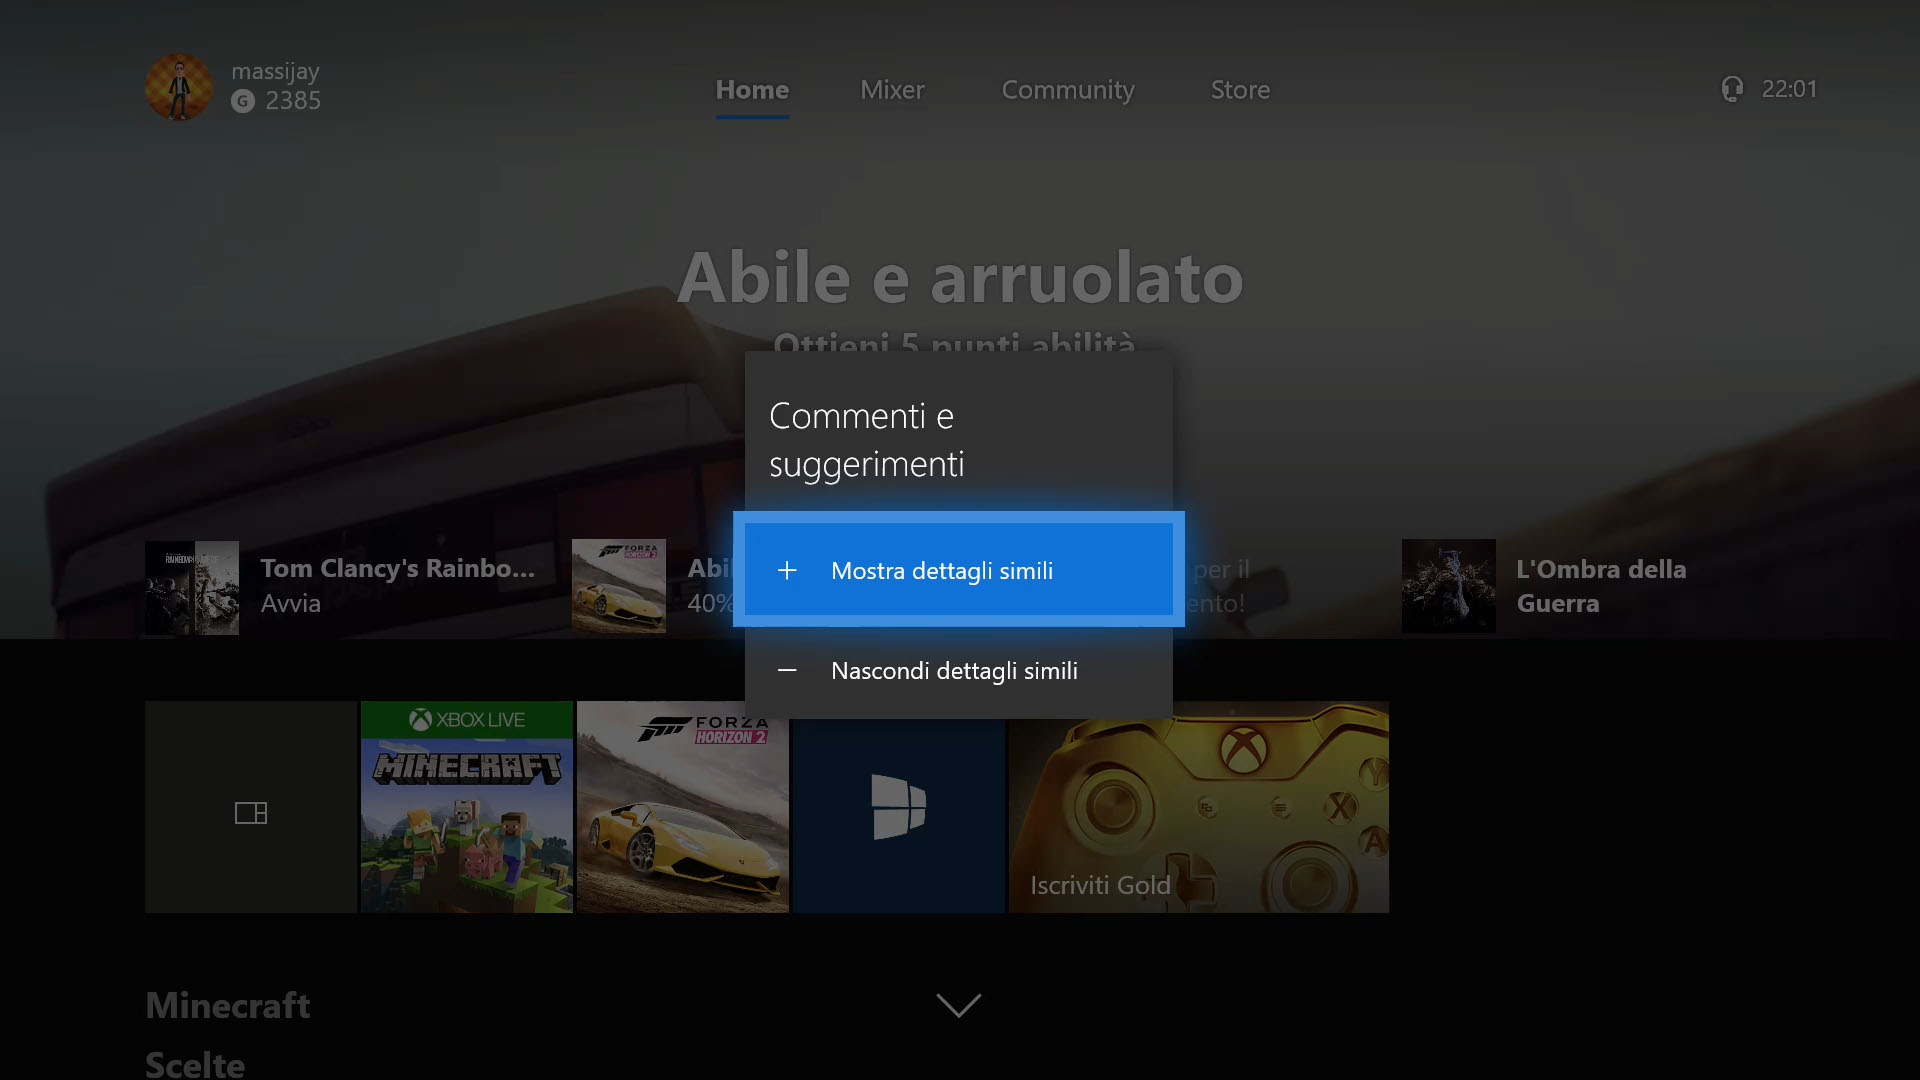Go to the Home tab
1920x1080 pixels.
[x=752, y=90]
